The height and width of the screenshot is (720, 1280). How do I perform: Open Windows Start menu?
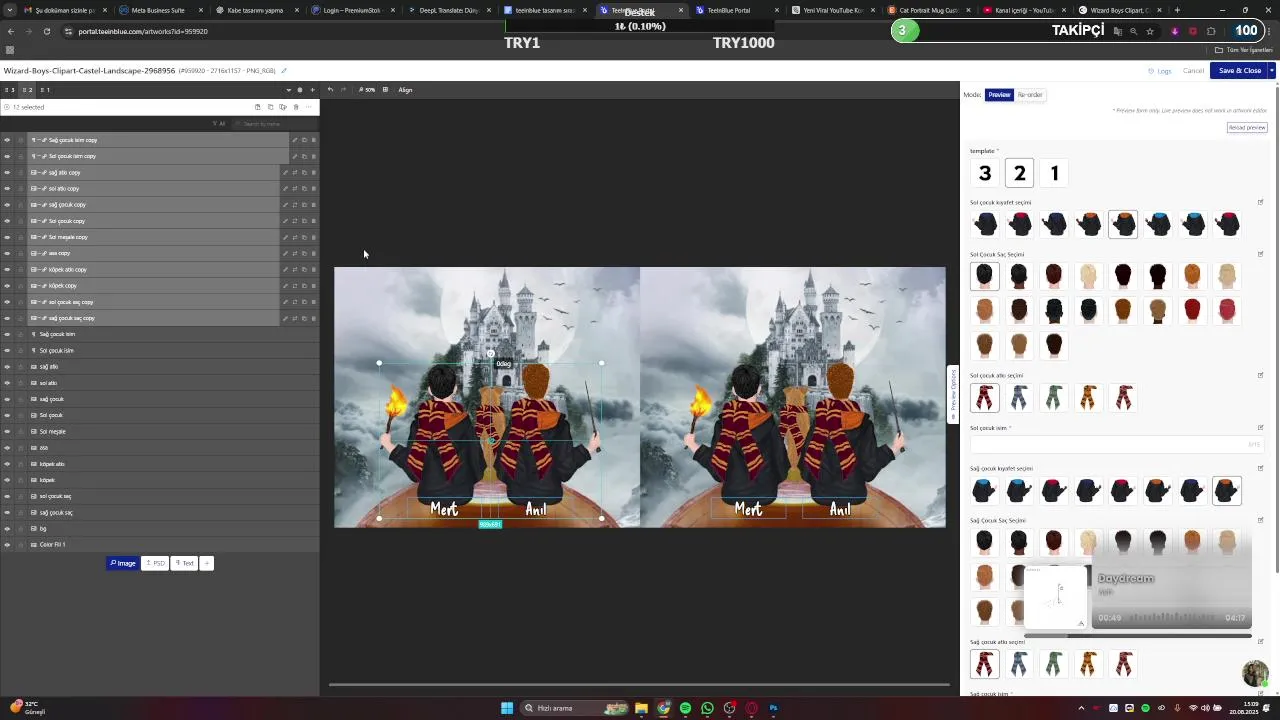(x=507, y=708)
